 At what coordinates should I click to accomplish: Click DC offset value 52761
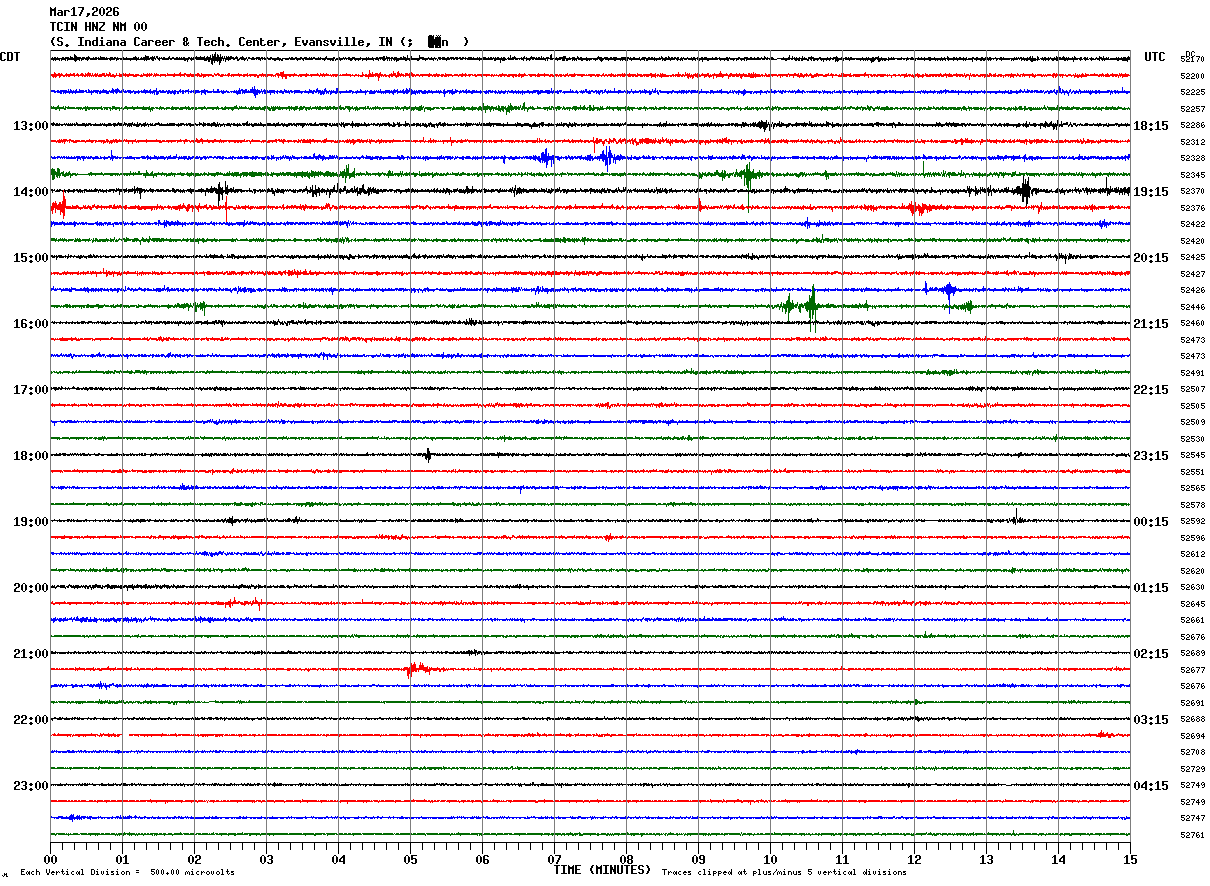tap(1192, 835)
